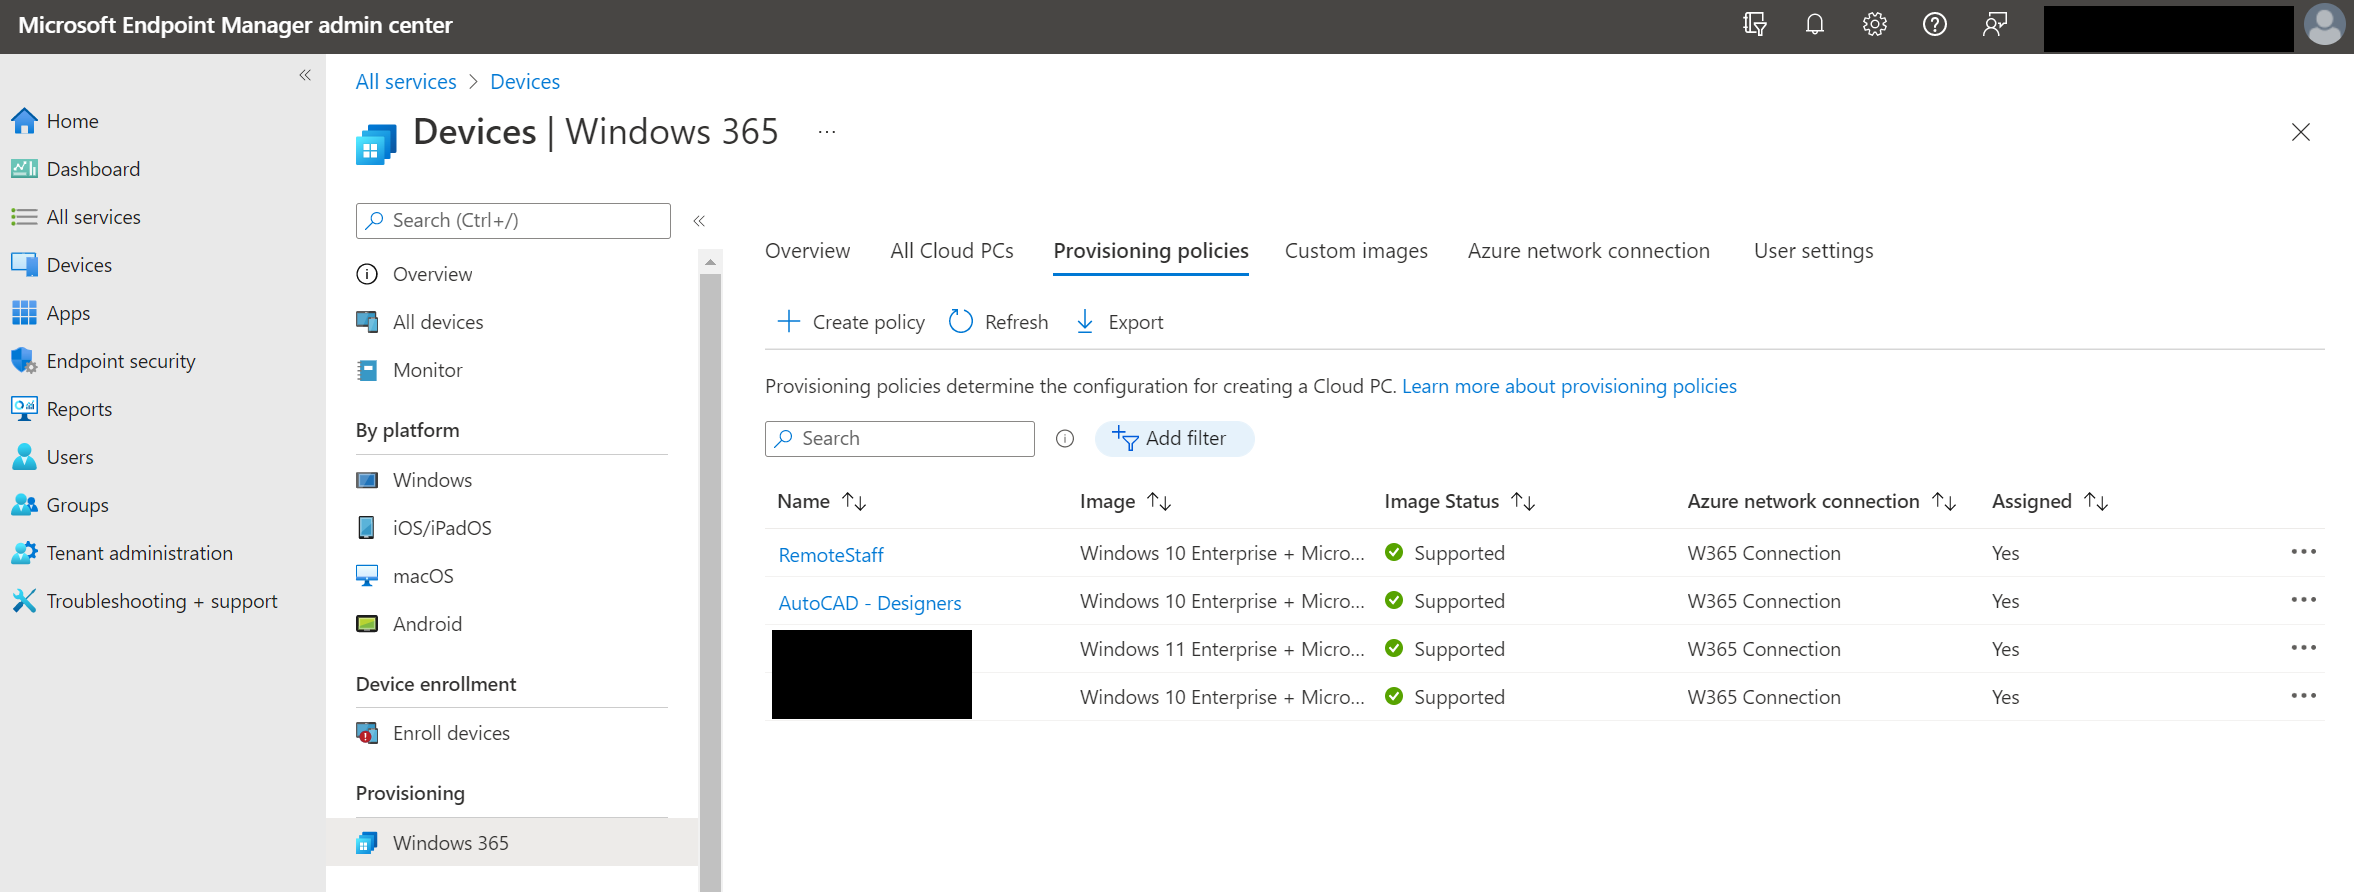Open more options for Windows 11 Enterprise row
This screenshot has width=2354, height=892.
(2303, 648)
